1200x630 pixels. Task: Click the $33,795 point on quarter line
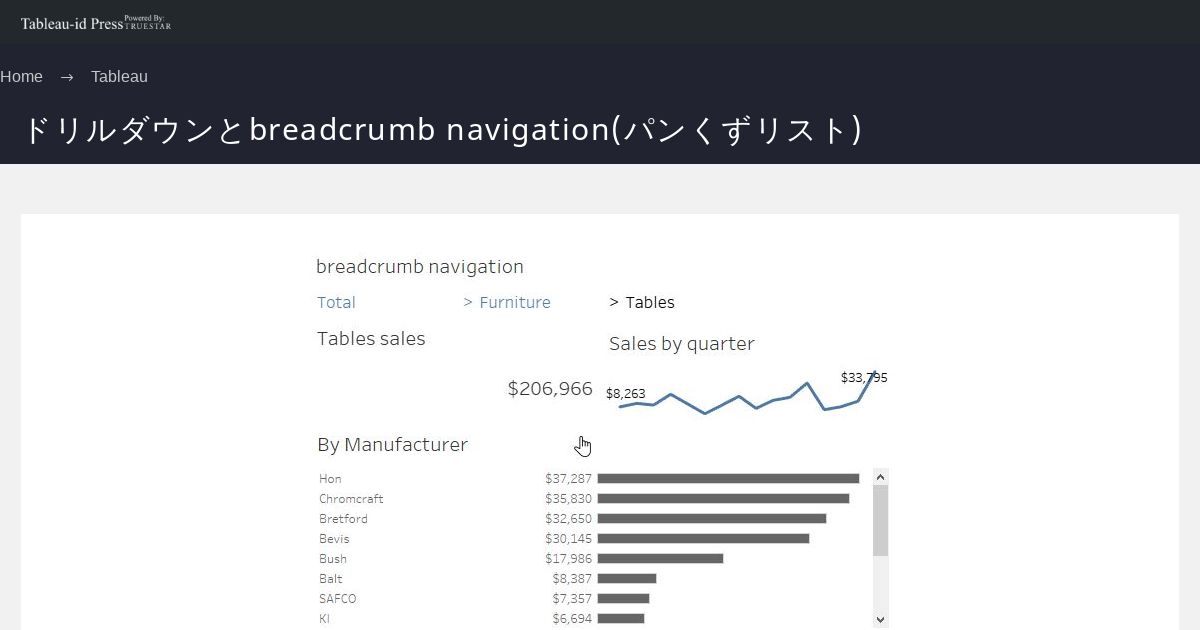(x=874, y=373)
